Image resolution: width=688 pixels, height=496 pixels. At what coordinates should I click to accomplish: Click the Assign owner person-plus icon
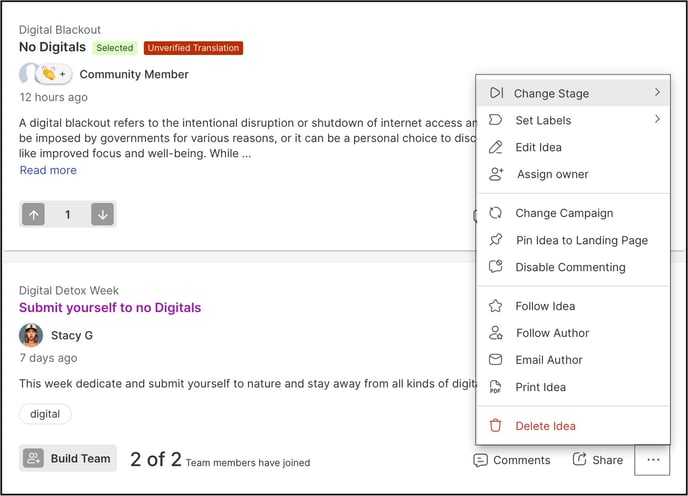(x=496, y=174)
